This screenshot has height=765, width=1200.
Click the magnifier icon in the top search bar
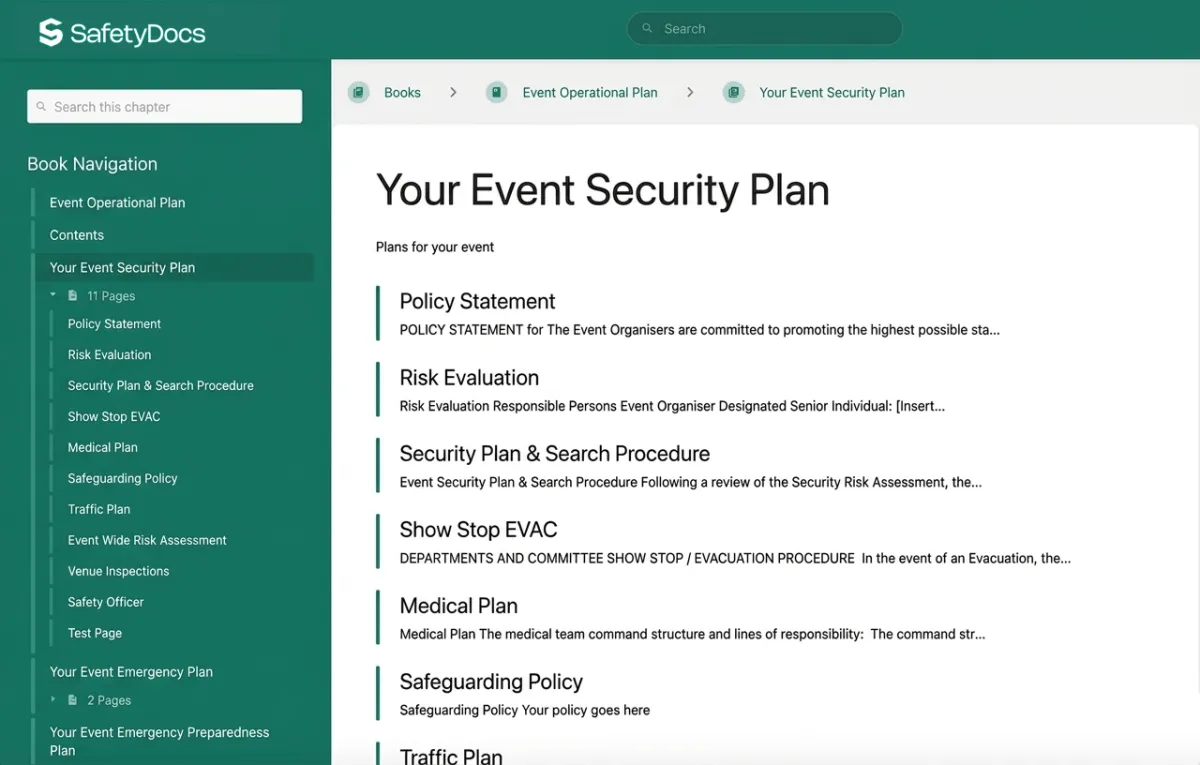click(646, 28)
